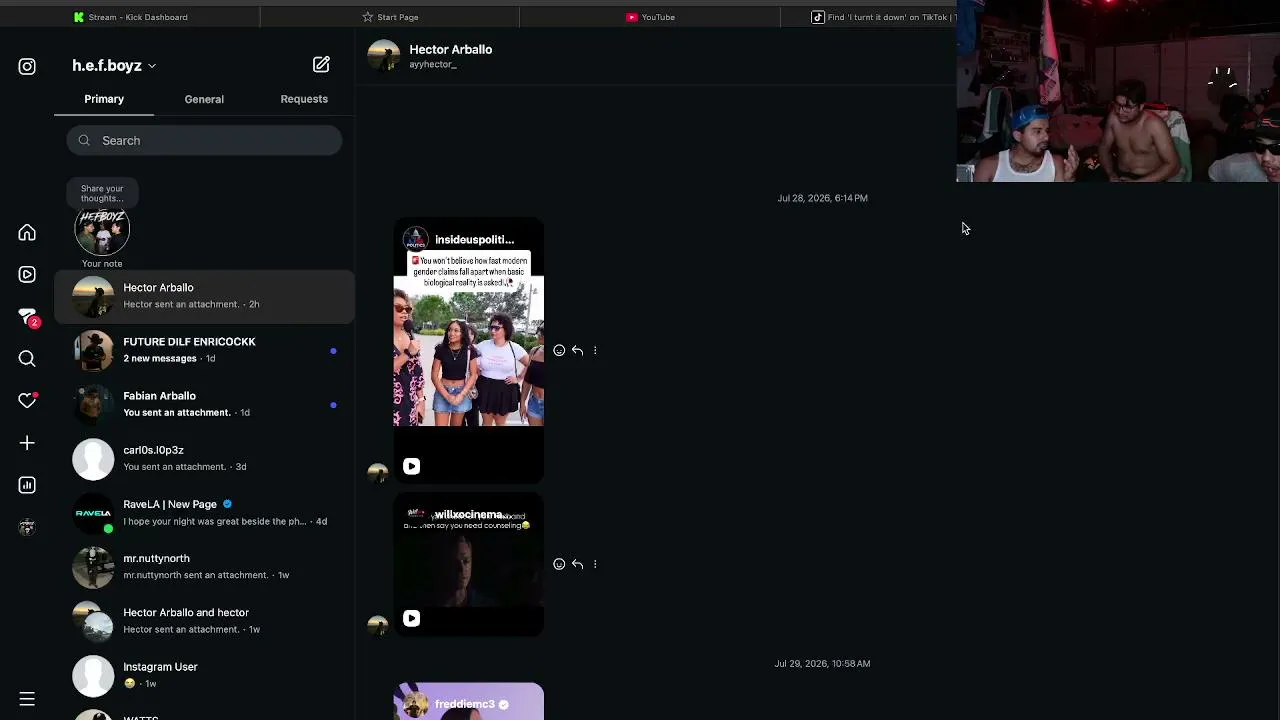
Task: Open the More hamburger menu
Action: pos(27,699)
